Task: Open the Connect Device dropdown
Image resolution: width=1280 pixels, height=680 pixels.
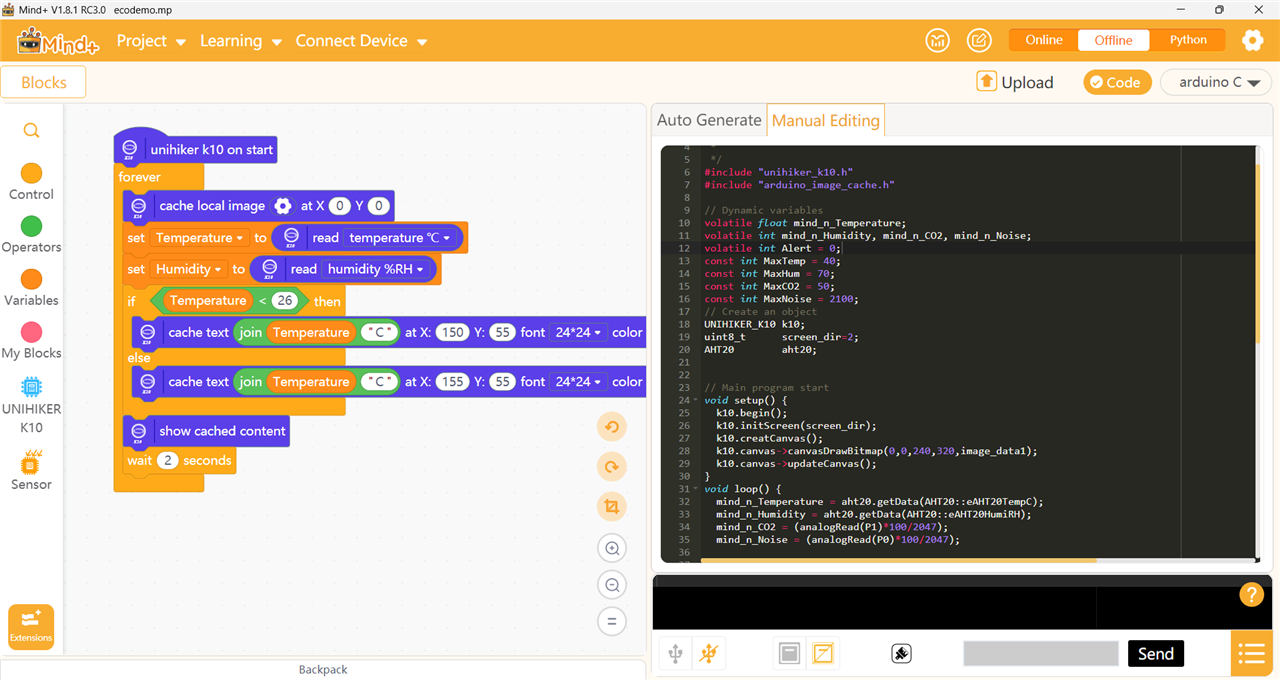Action: tap(361, 41)
